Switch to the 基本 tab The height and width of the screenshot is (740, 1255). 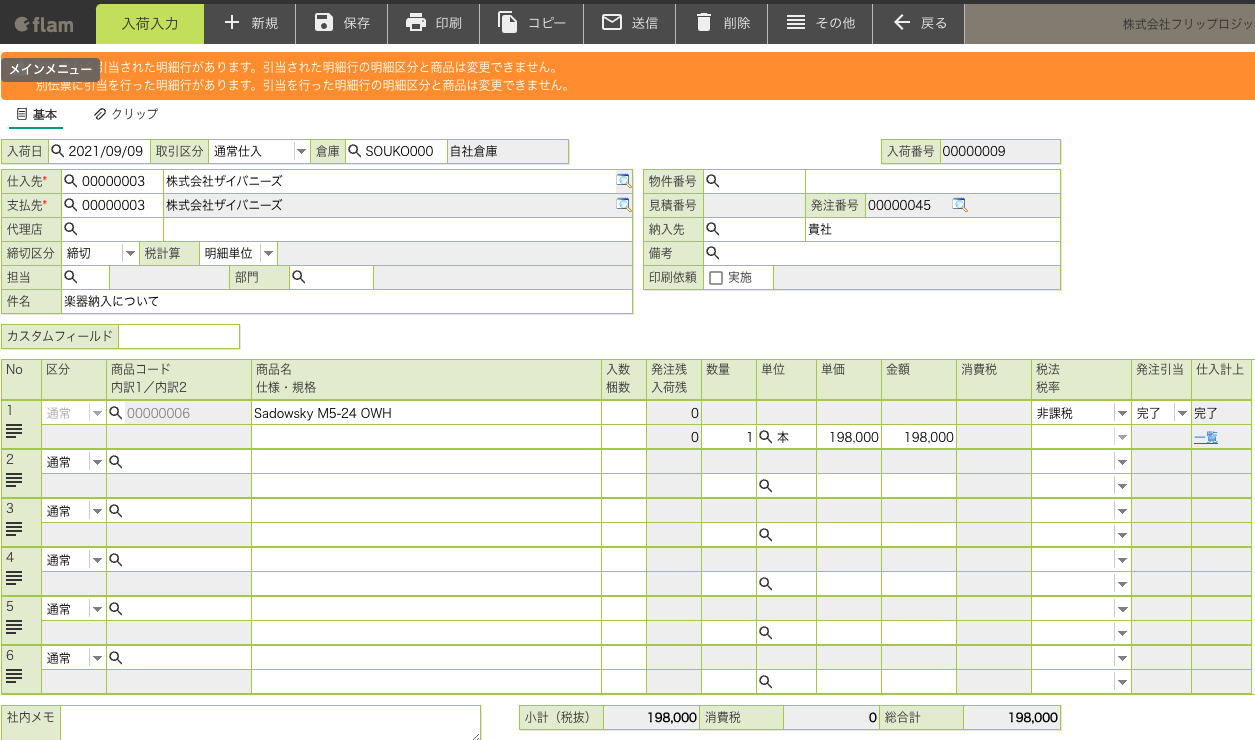tap(37, 115)
